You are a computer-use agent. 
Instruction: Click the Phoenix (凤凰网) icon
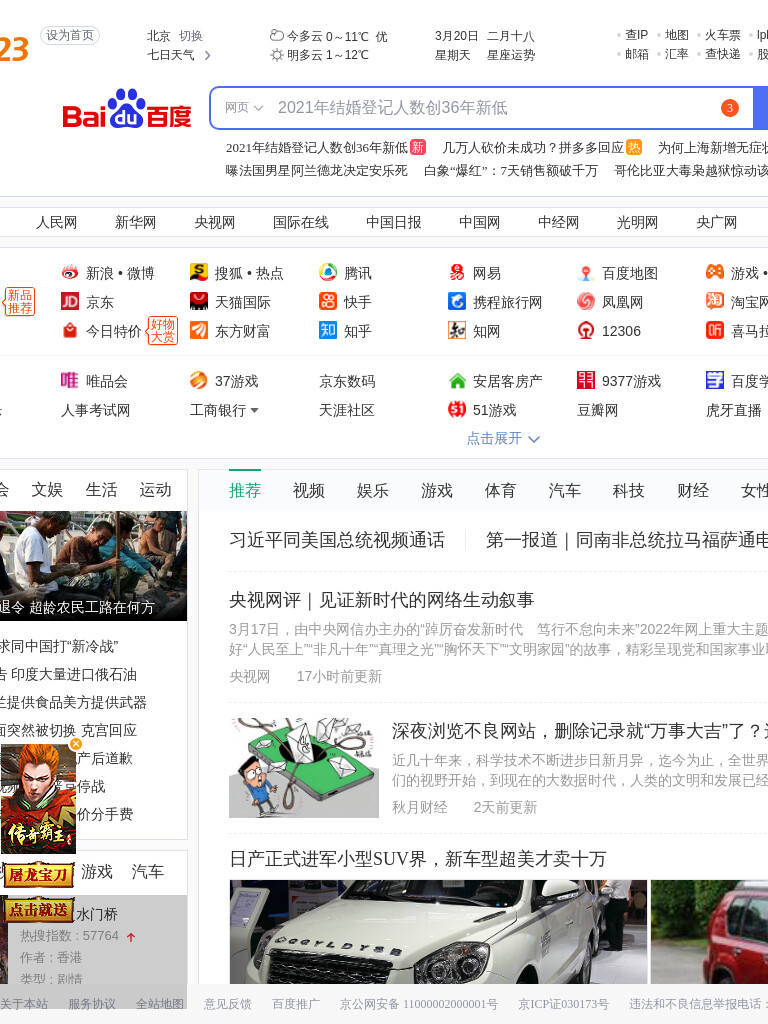[586, 301]
